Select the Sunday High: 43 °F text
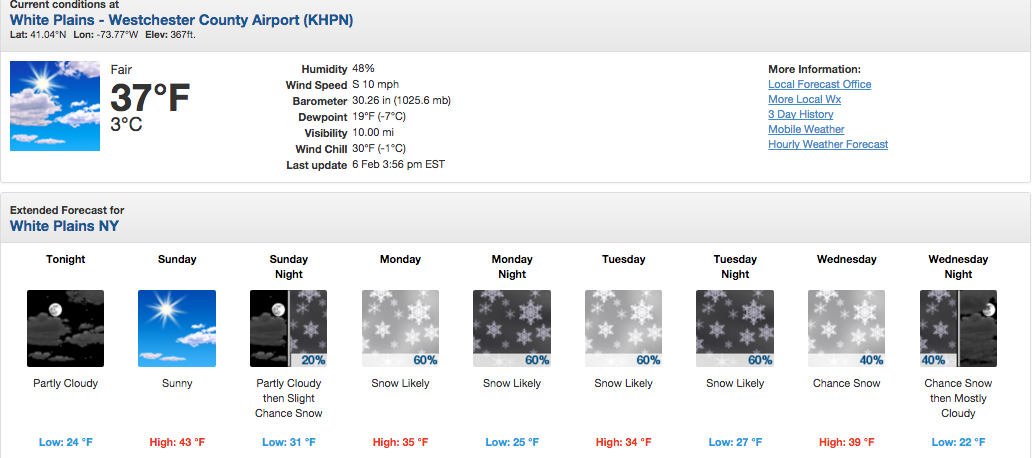The height and width of the screenshot is (458, 1032). [177, 442]
